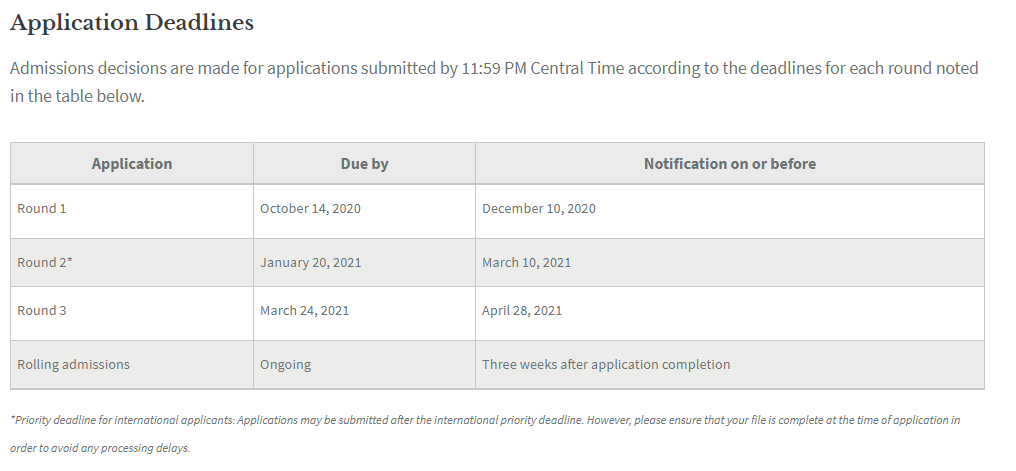Select the January 20, 2021 due date
This screenshot has width=1016, height=471.
point(310,263)
